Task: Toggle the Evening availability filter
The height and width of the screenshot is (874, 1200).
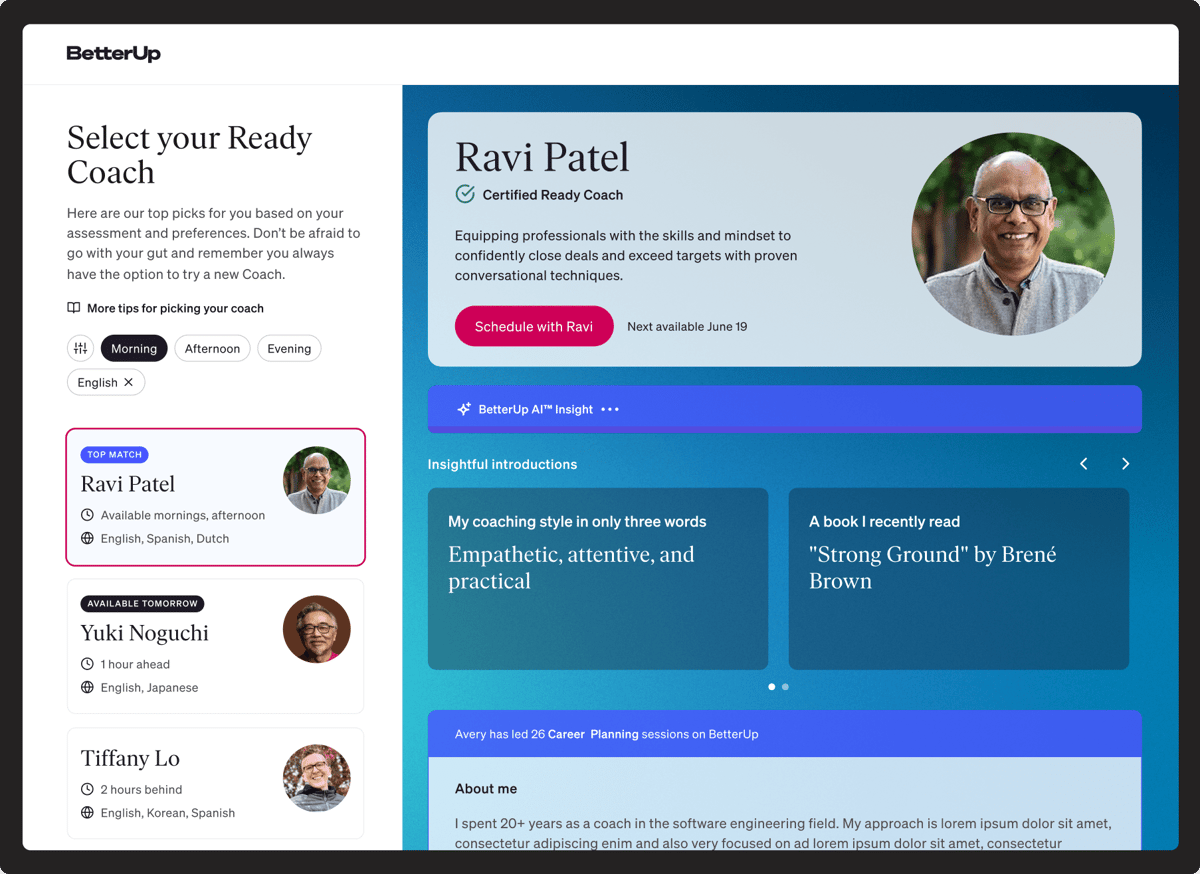Action: tap(289, 349)
